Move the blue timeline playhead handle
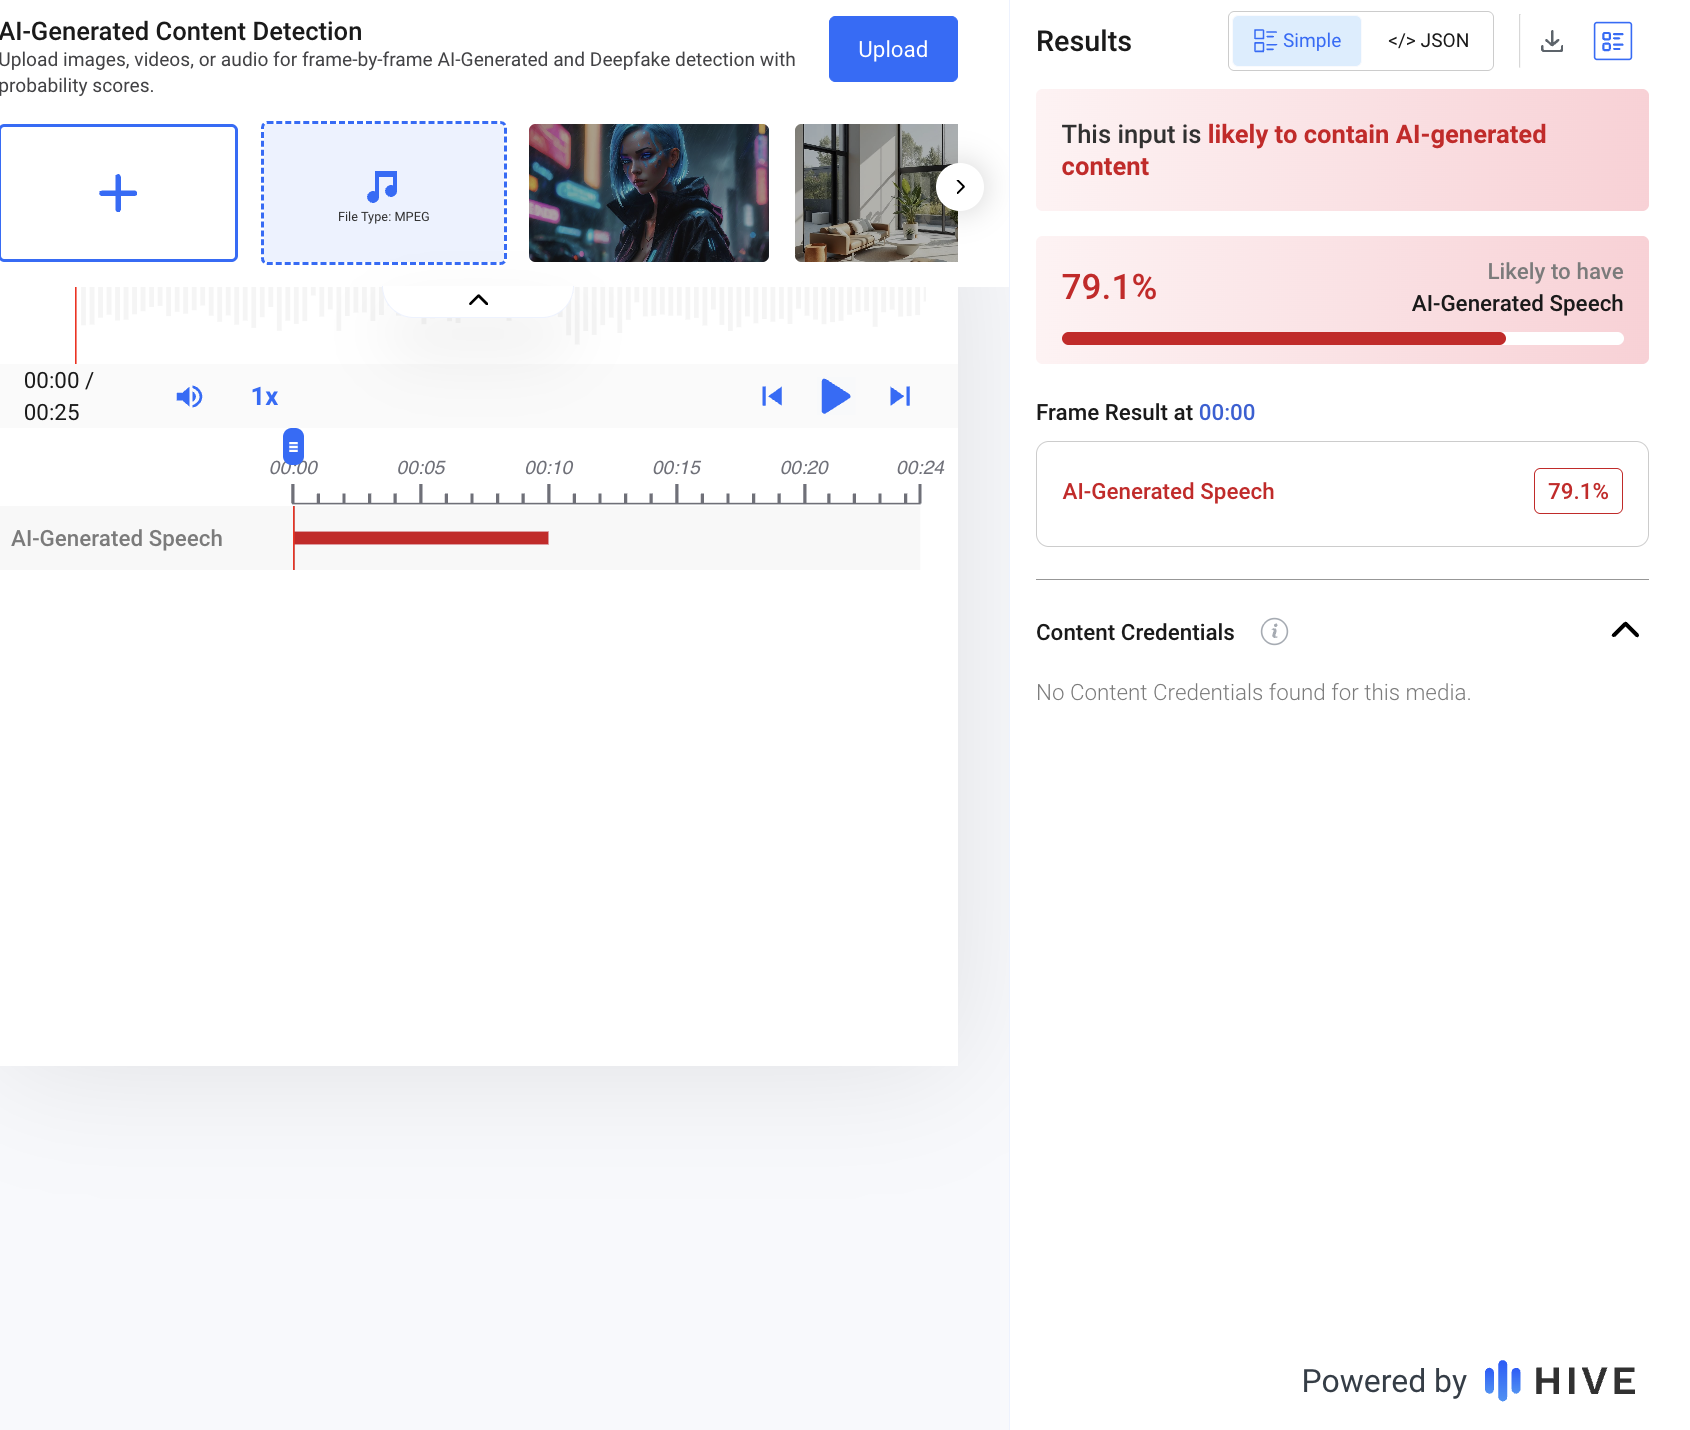 tap(293, 447)
